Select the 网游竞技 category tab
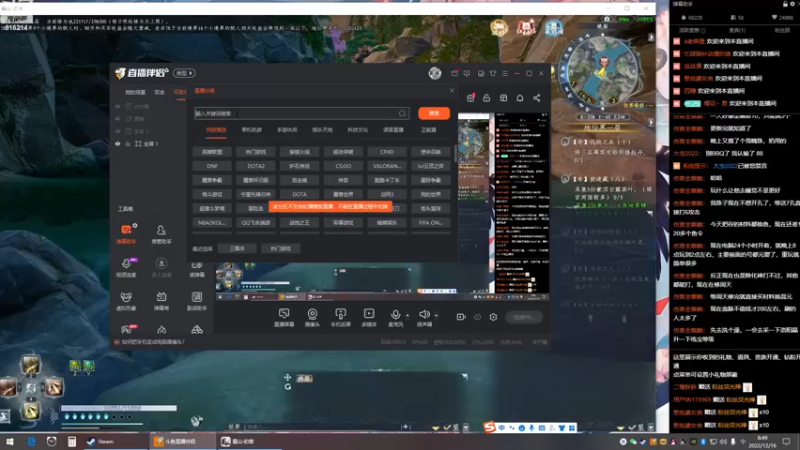 [x=216, y=130]
